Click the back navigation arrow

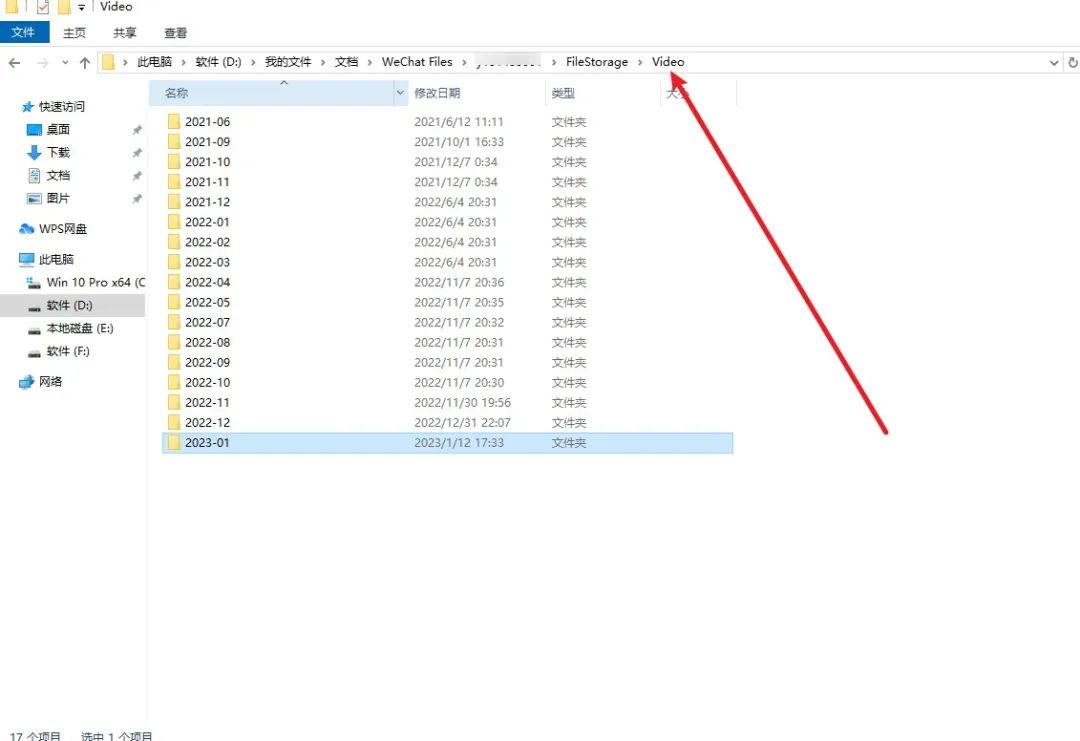[x=14, y=61]
